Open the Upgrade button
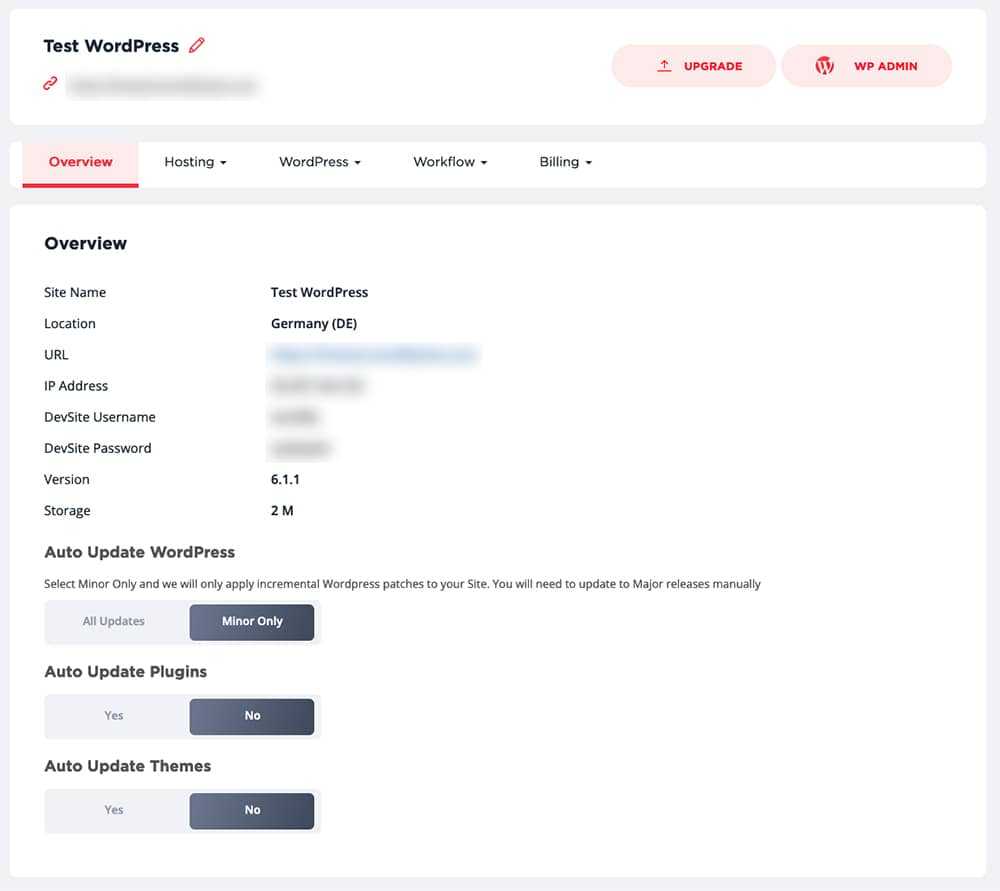The image size is (1000, 891). (693, 66)
